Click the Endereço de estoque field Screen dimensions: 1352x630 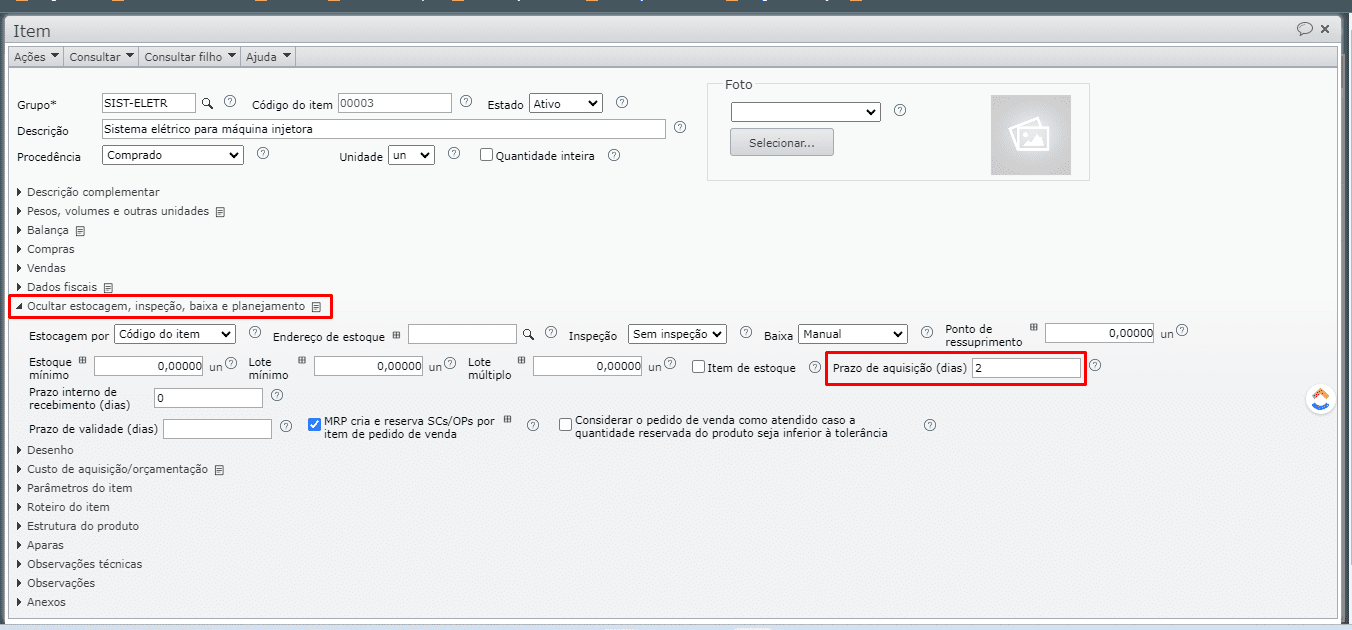tap(463, 333)
